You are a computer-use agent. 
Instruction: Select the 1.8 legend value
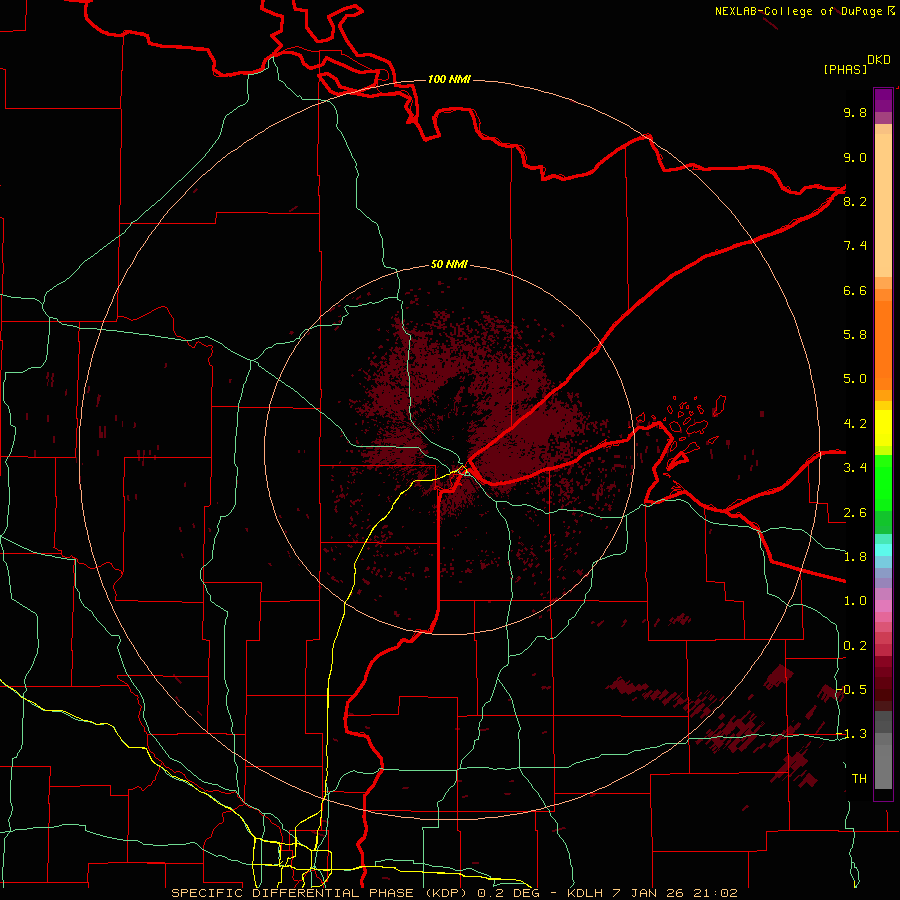pyautogui.click(x=855, y=557)
